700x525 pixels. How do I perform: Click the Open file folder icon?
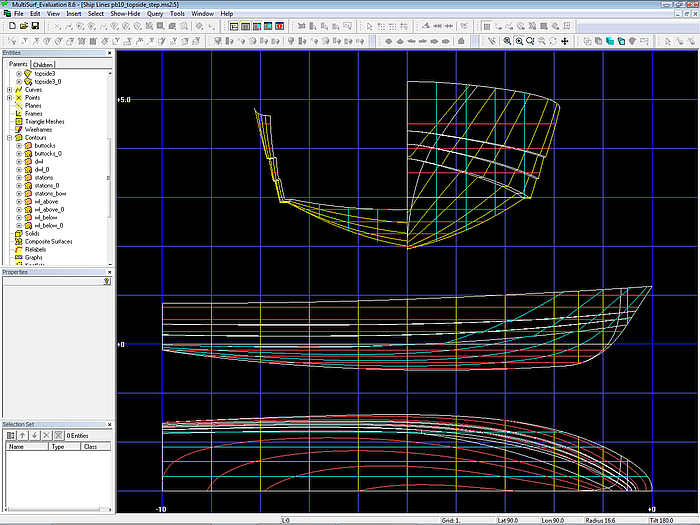click(x=22, y=25)
